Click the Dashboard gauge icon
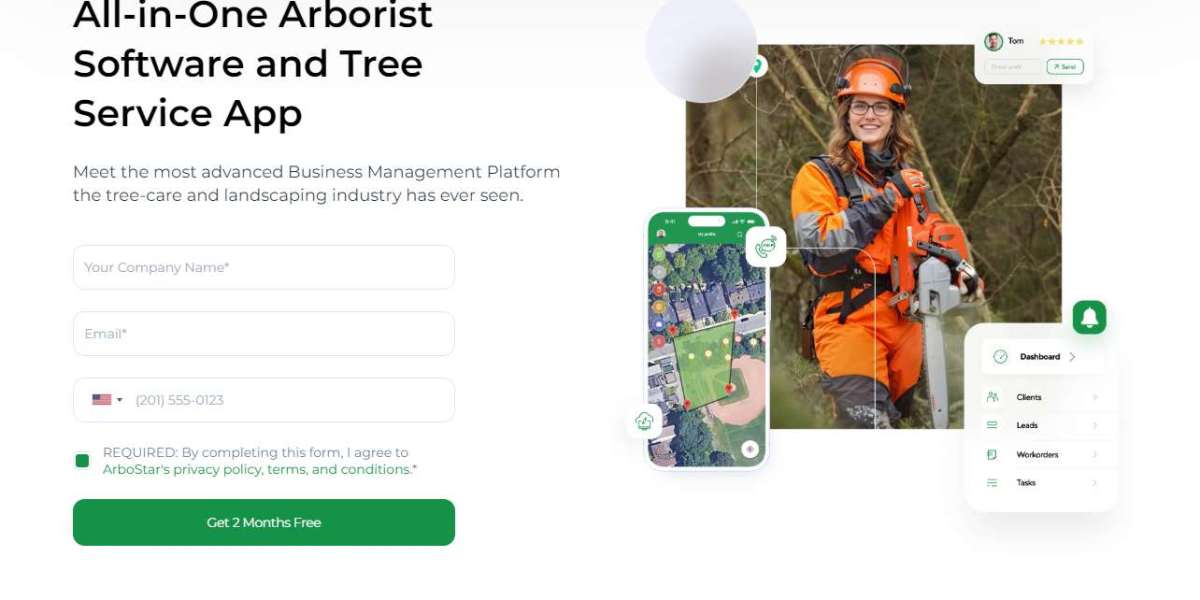 point(1000,357)
